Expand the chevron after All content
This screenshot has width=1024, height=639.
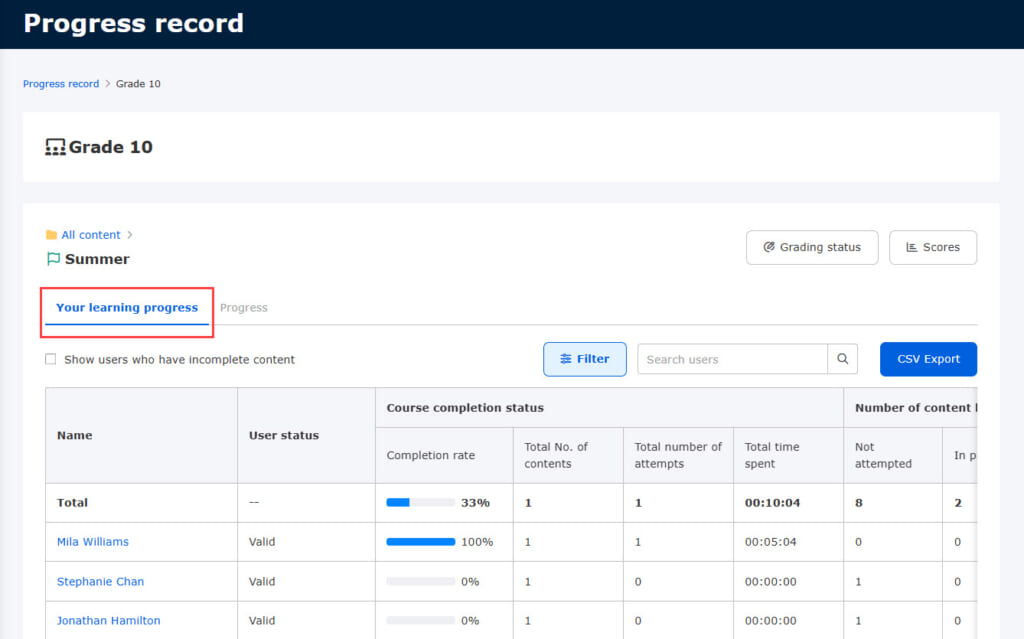(130, 235)
